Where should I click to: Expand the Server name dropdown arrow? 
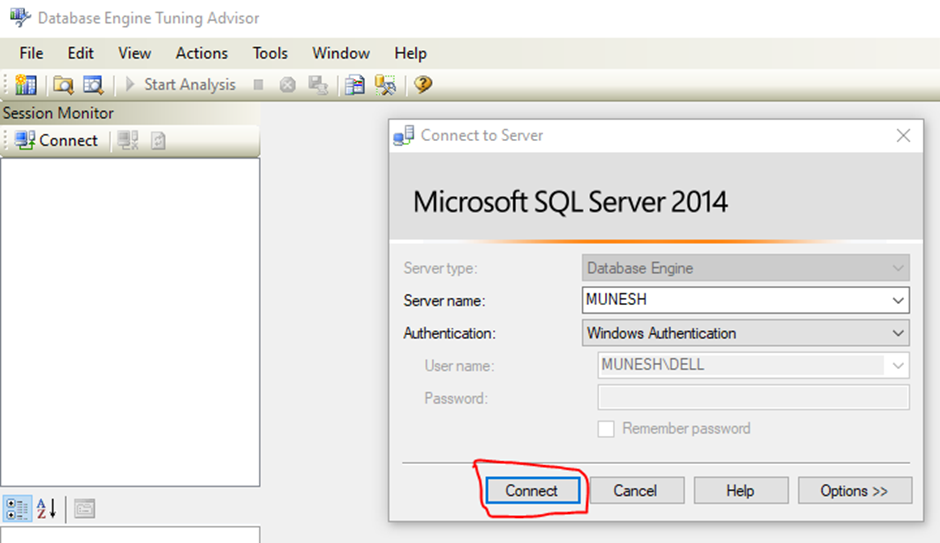click(897, 300)
